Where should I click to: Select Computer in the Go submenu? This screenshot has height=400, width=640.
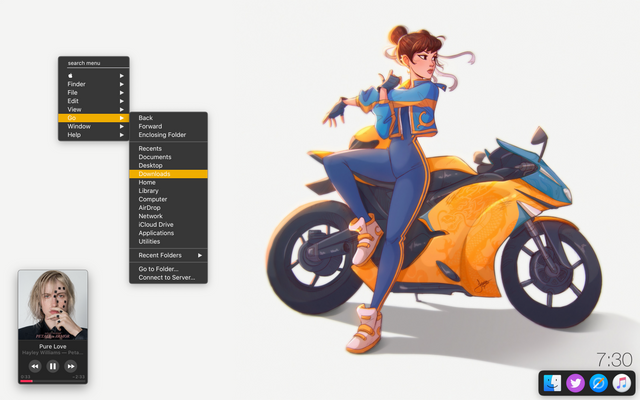tap(168, 199)
